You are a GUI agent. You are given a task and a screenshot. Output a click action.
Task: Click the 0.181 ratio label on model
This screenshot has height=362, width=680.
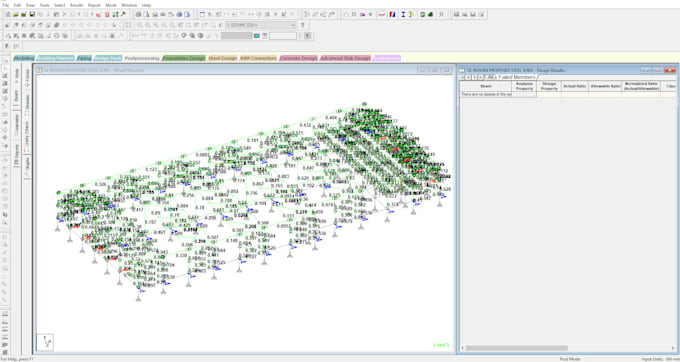pos(253,140)
